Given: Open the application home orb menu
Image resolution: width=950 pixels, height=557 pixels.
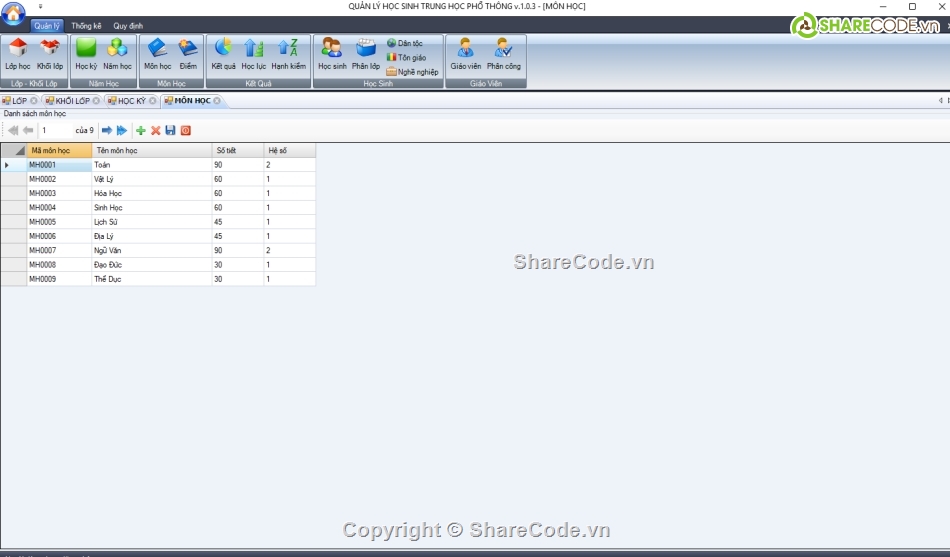Looking at the screenshot, I should (13, 14).
